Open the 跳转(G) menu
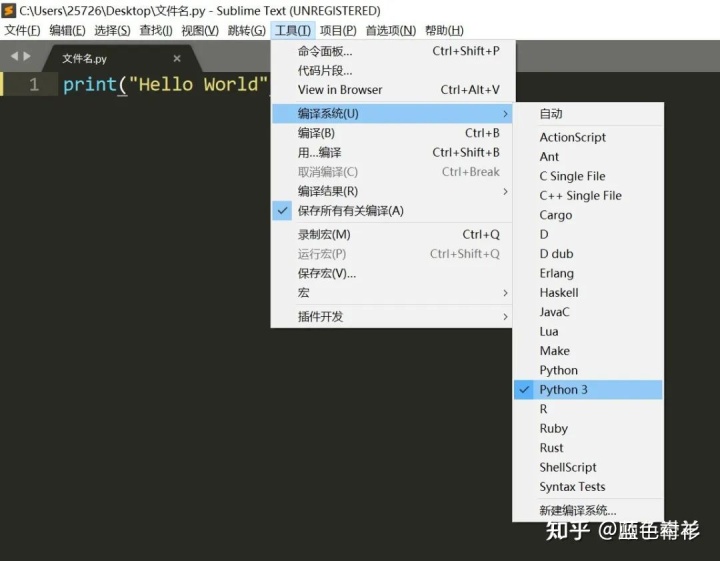Screen dimensions: 720x561 [247, 30]
